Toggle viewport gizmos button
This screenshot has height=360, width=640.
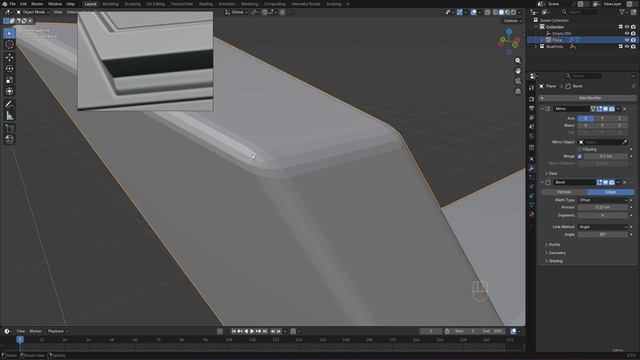pyautogui.click(x=460, y=12)
